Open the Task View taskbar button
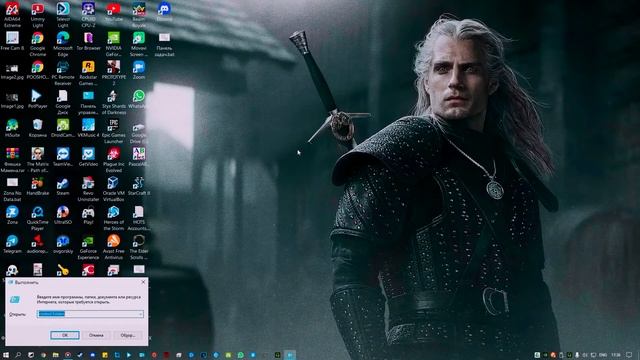The width and height of the screenshot is (640, 360). pyautogui.click(x=31, y=355)
